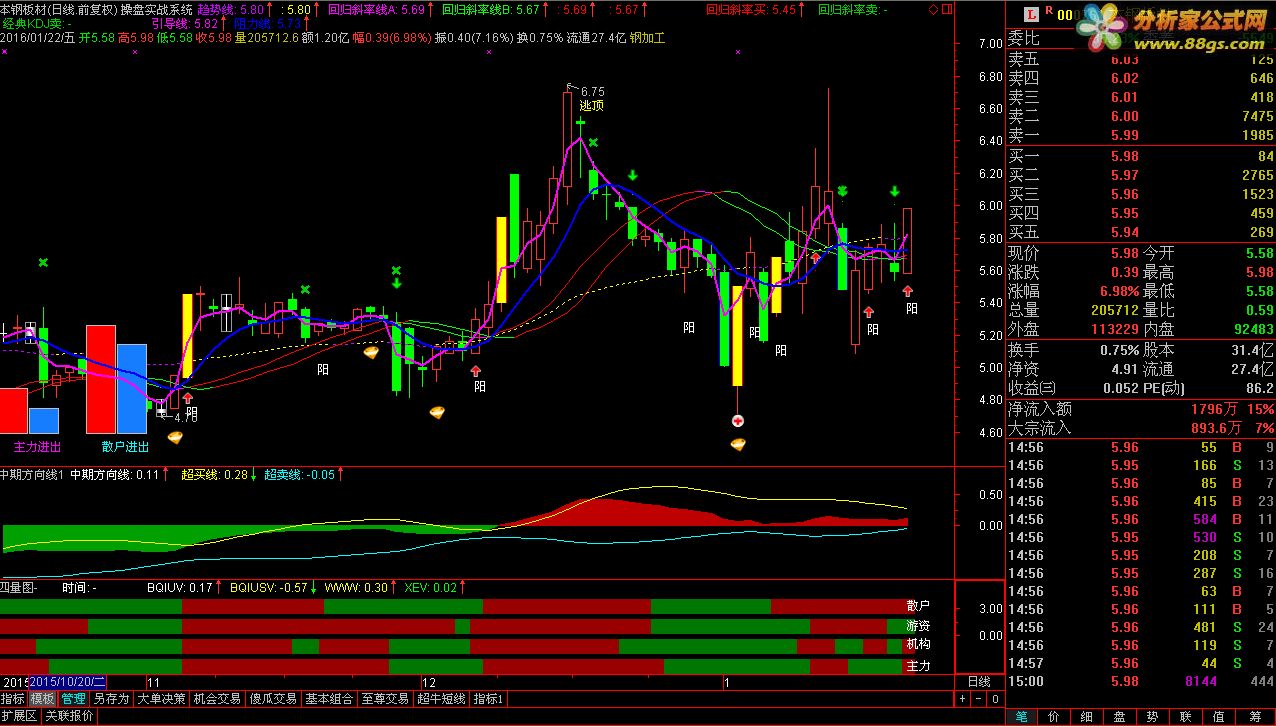Screen dimensions: 1276x727
Task: Select the 盘 tab in quote panel
Action: tap(1120, 716)
